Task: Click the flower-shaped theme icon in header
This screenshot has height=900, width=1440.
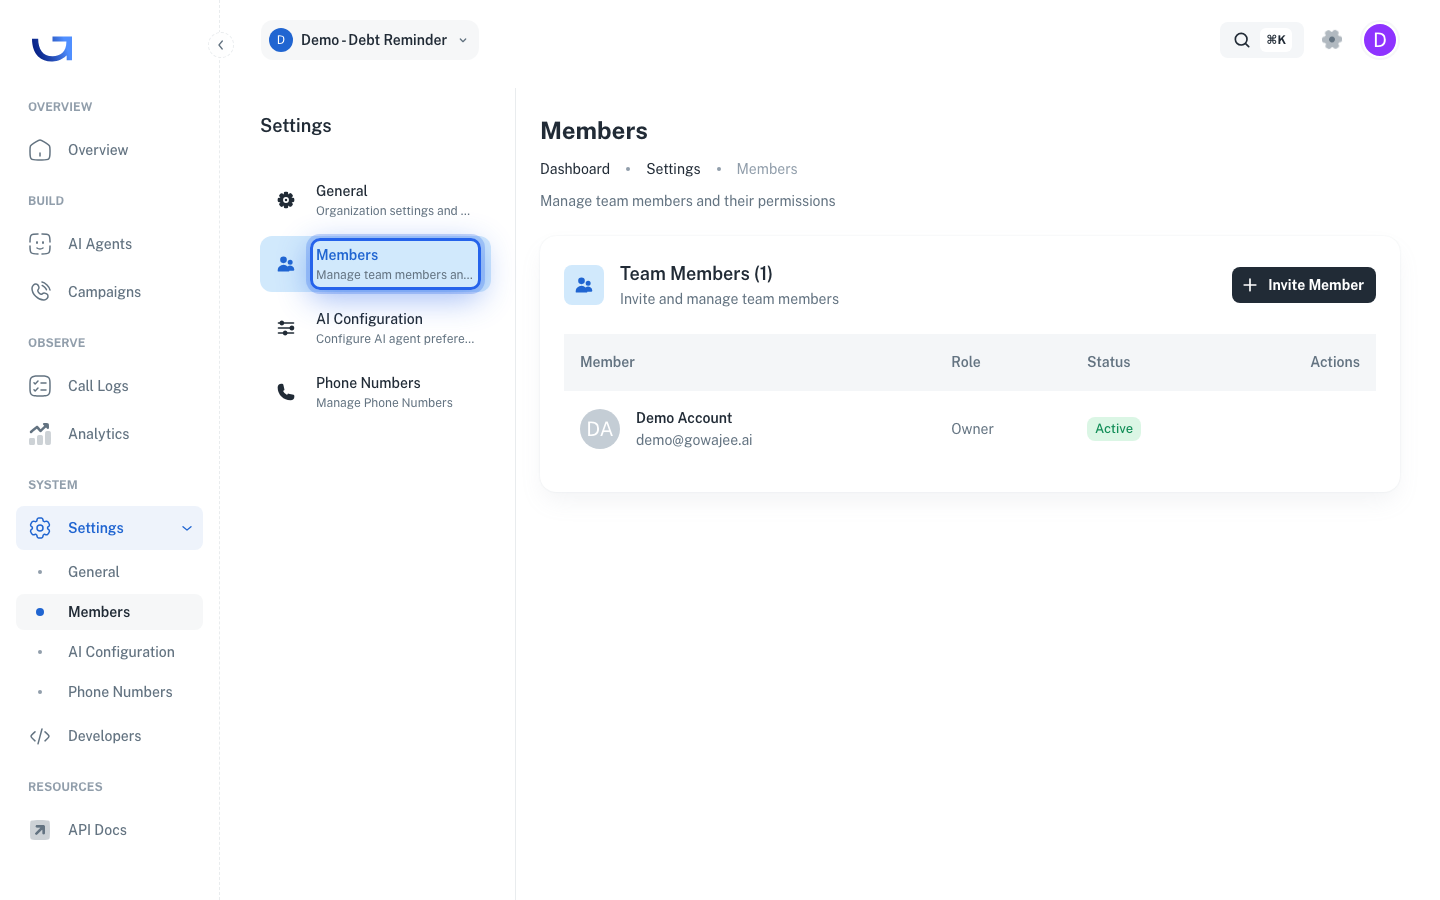Action: coord(1332,40)
